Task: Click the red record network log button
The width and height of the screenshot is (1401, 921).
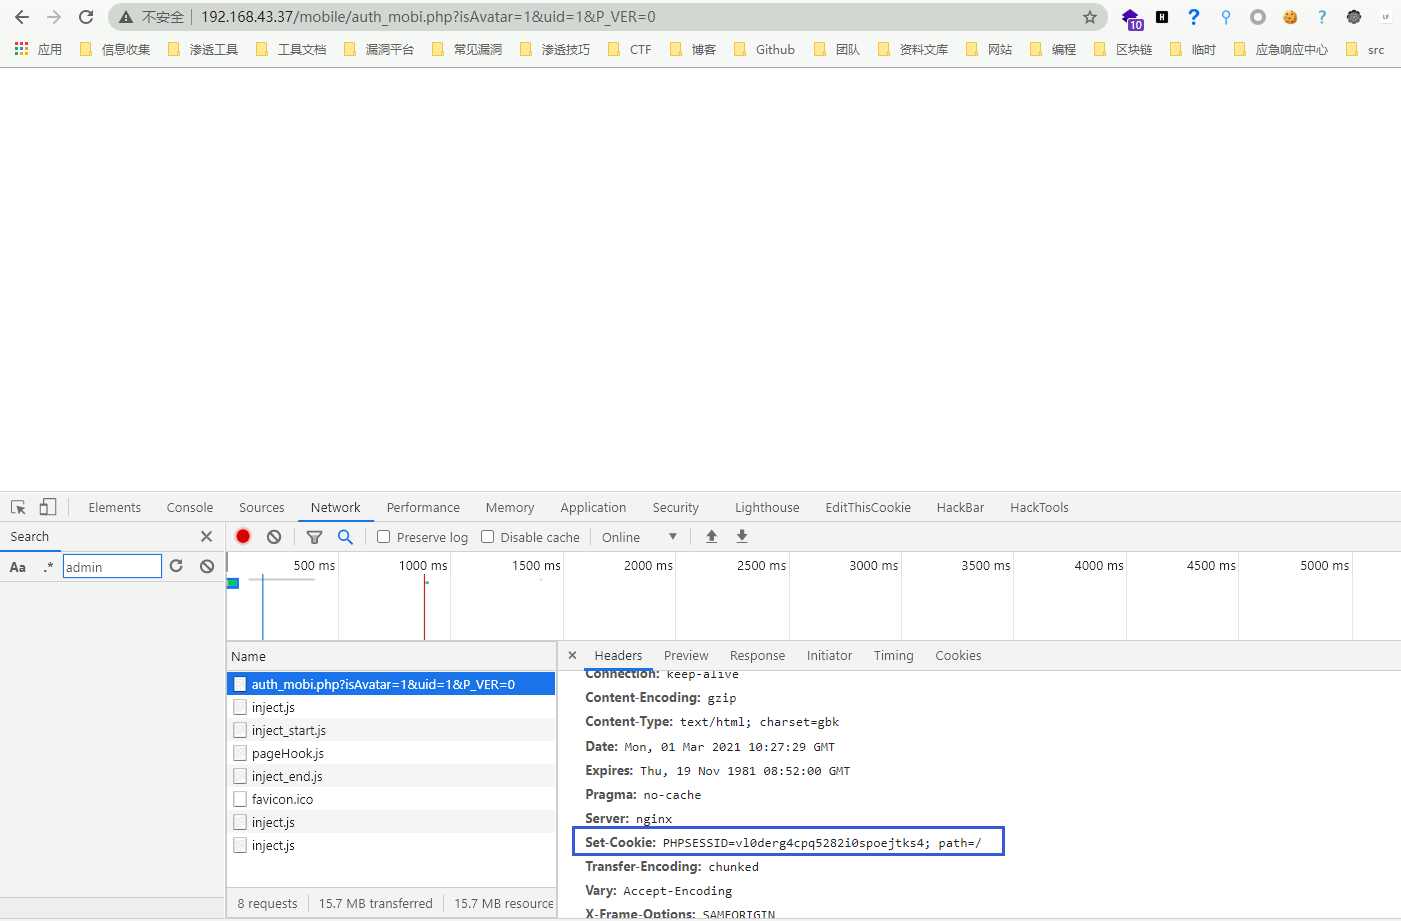Action: [x=243, y=537]
